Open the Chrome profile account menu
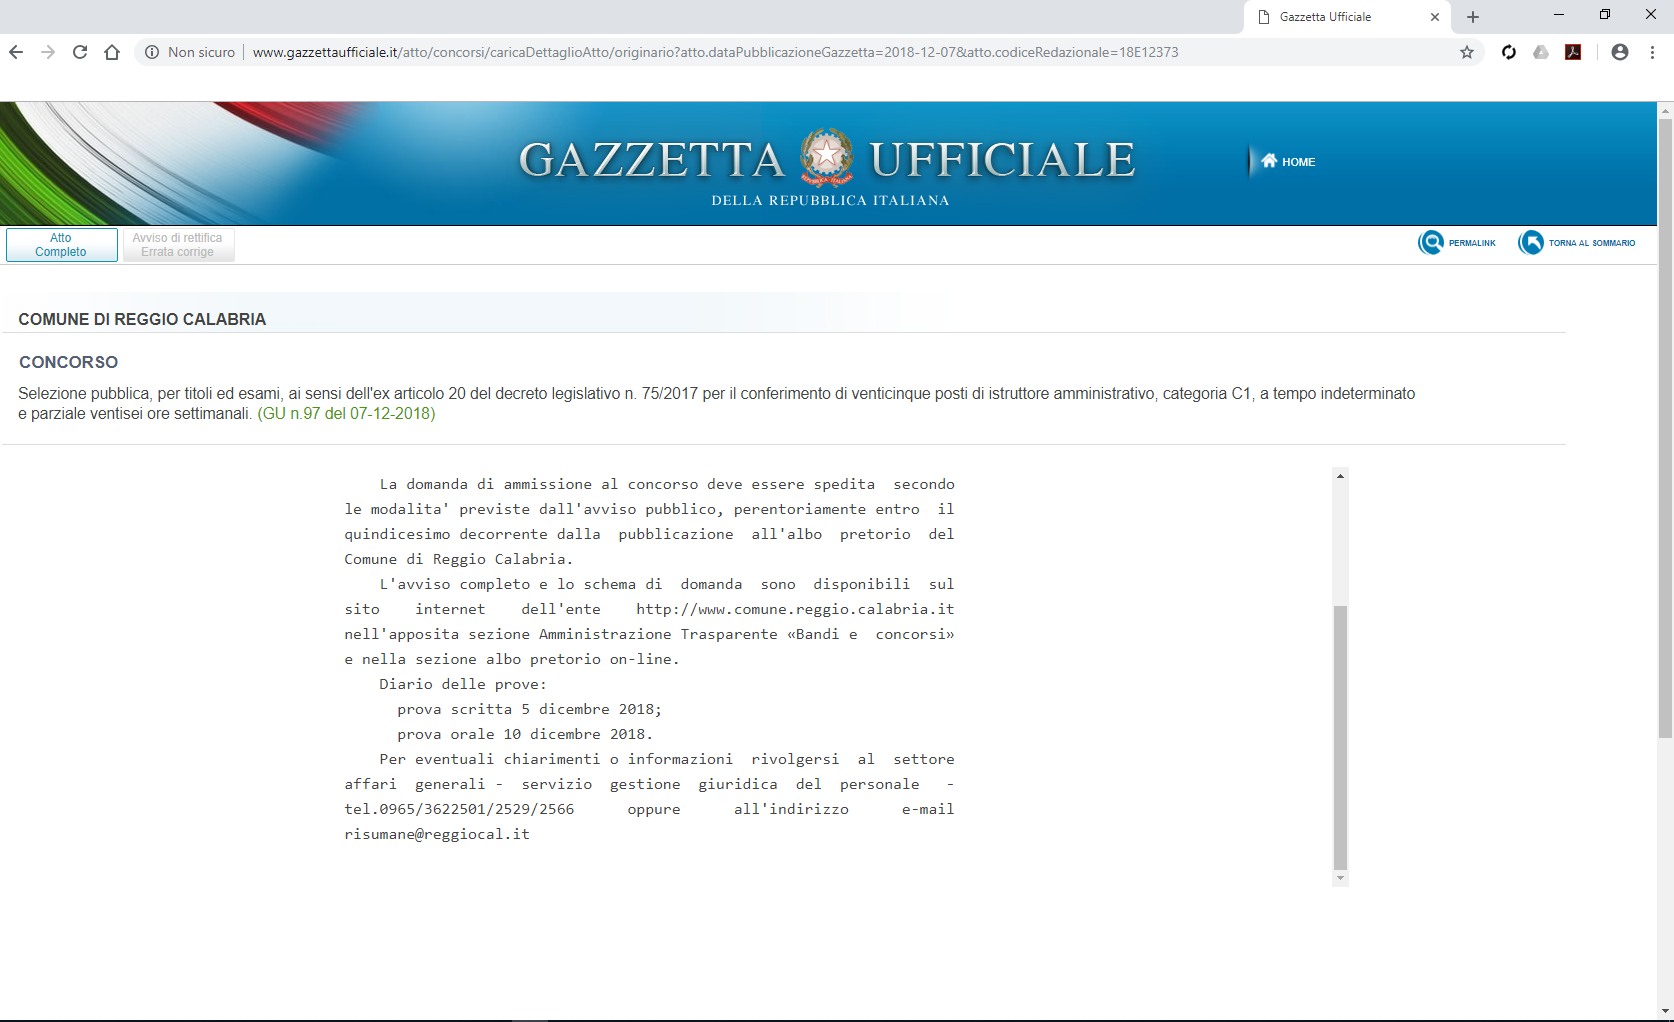Screen dimensions: 1674x1022 pyautogui.click(x=1620, y=52)
